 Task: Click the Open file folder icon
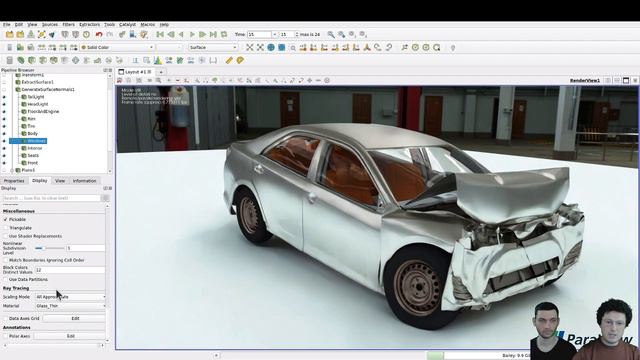tap(10, 35)
